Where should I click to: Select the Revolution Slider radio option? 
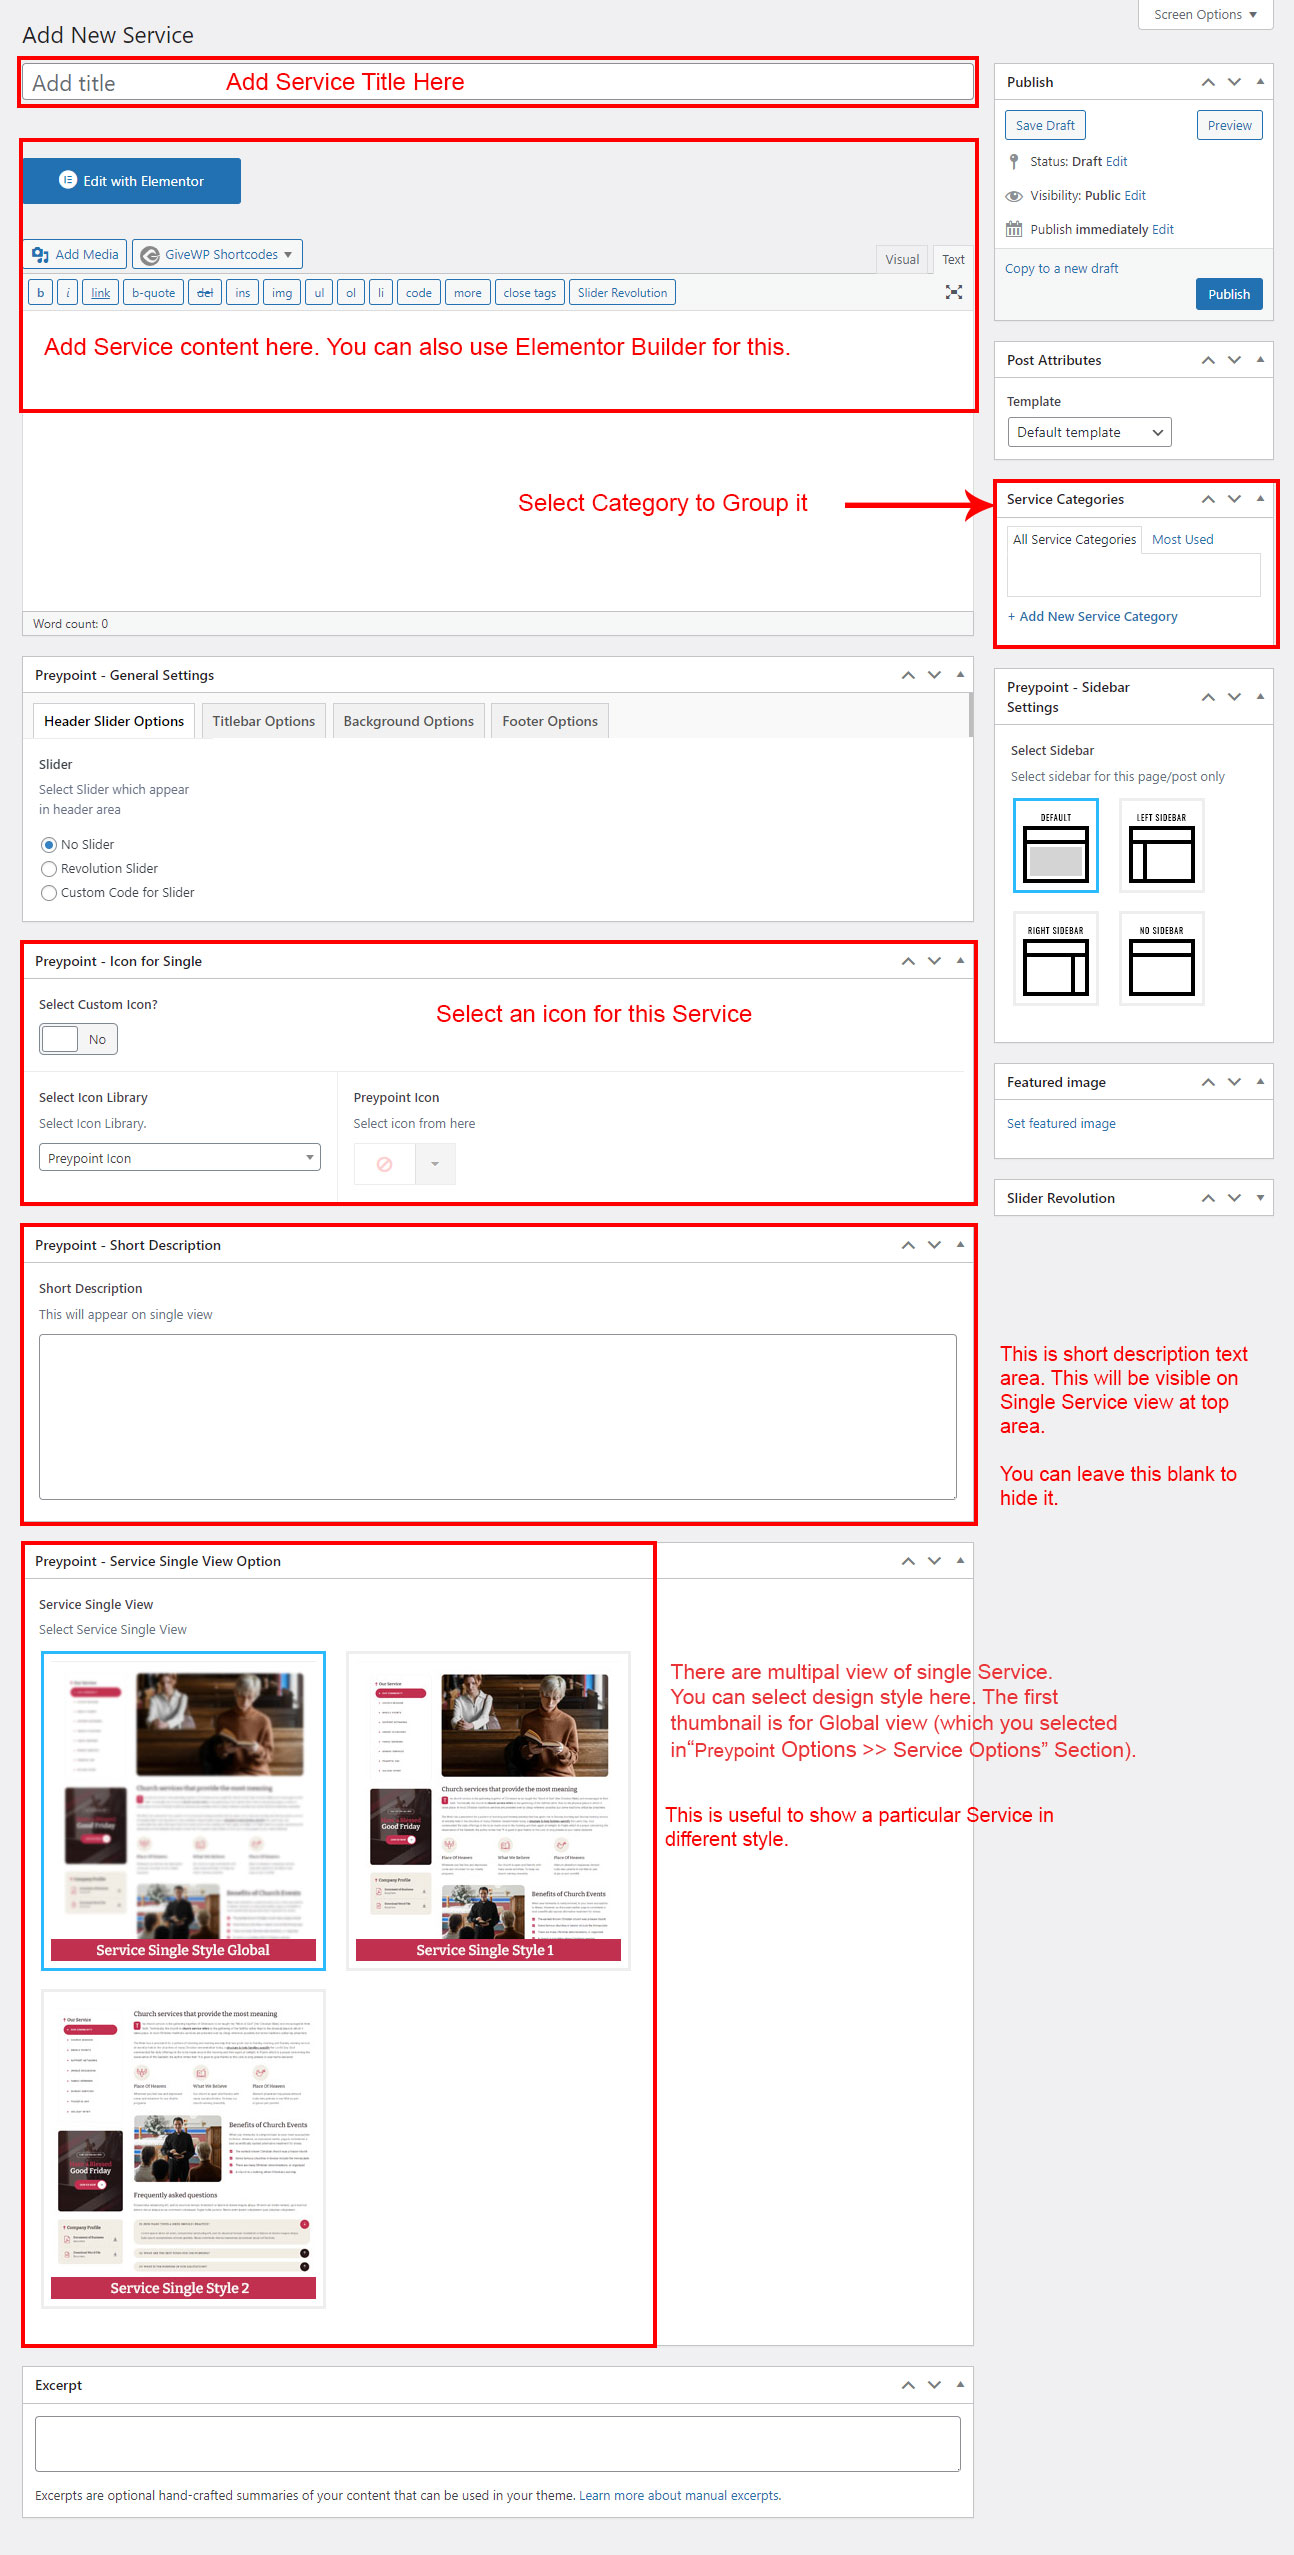click(49, 869)
